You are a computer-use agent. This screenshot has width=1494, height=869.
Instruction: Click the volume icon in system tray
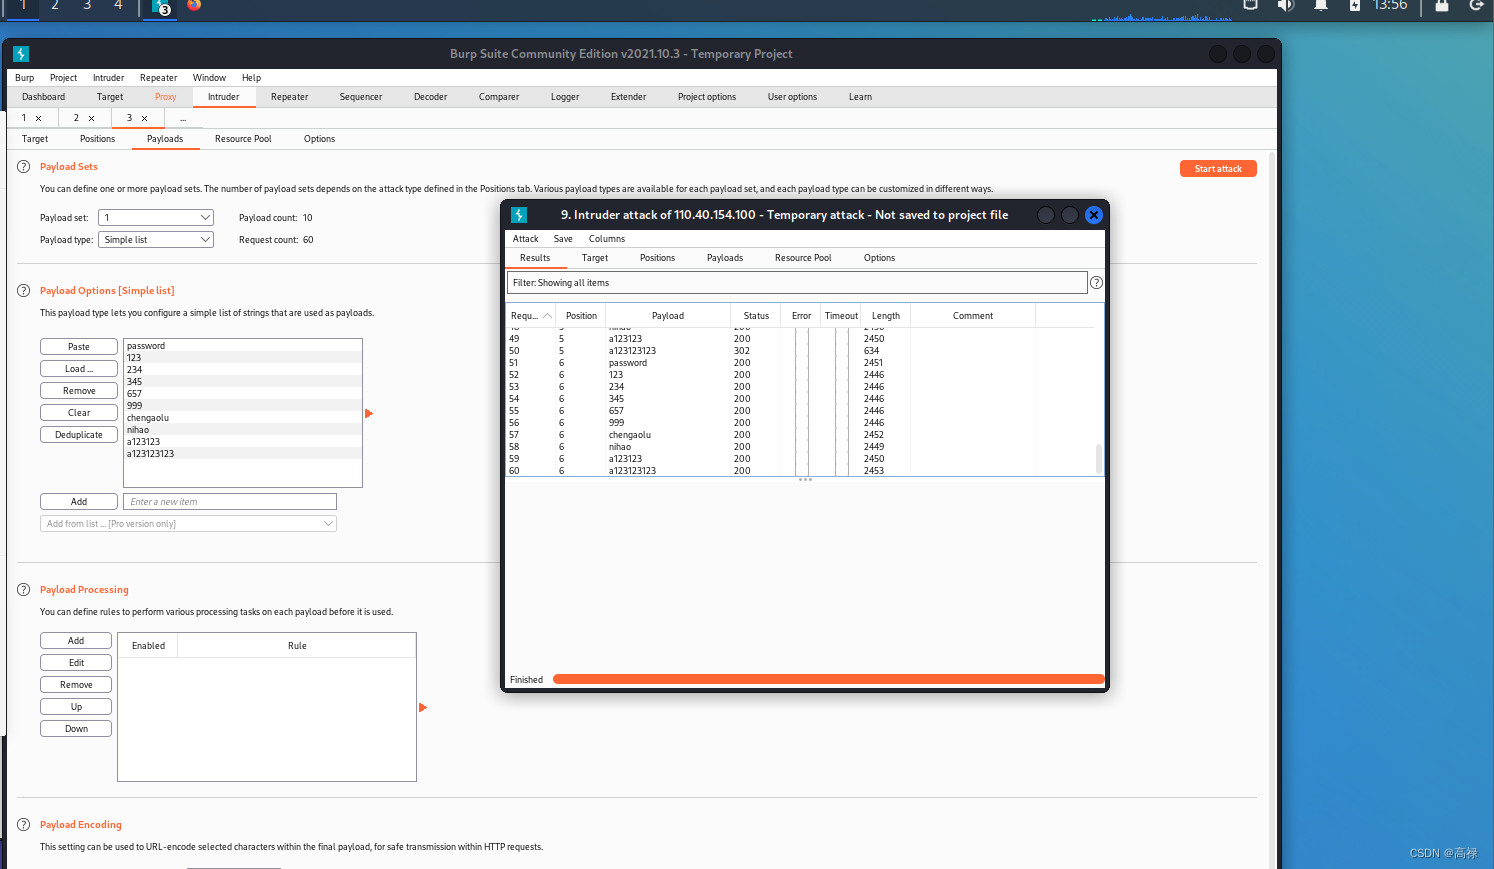[1285, 5]
